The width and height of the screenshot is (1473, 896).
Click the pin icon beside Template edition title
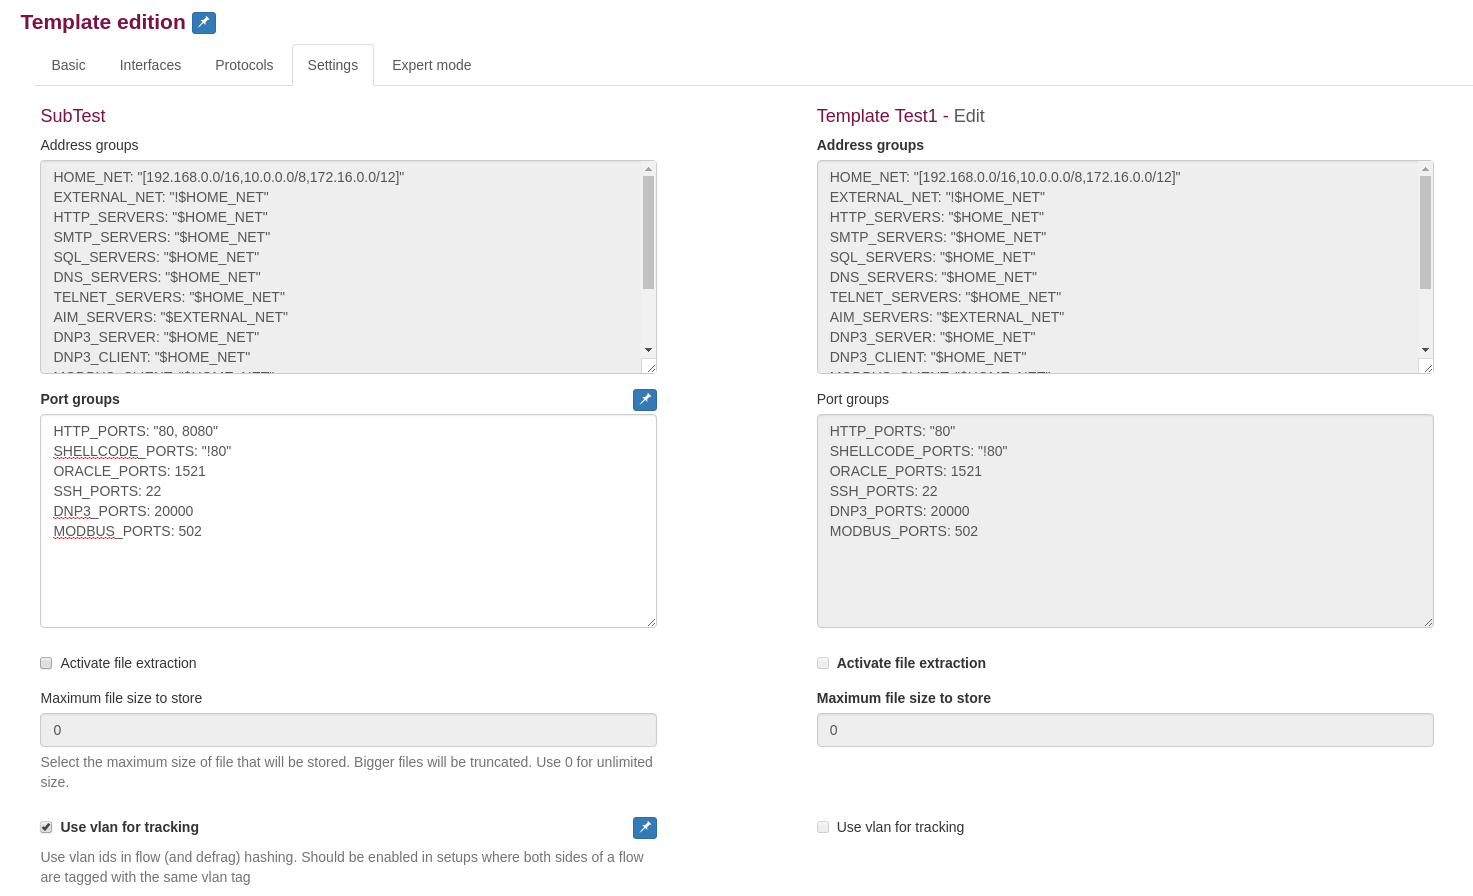tap(204, 22)
